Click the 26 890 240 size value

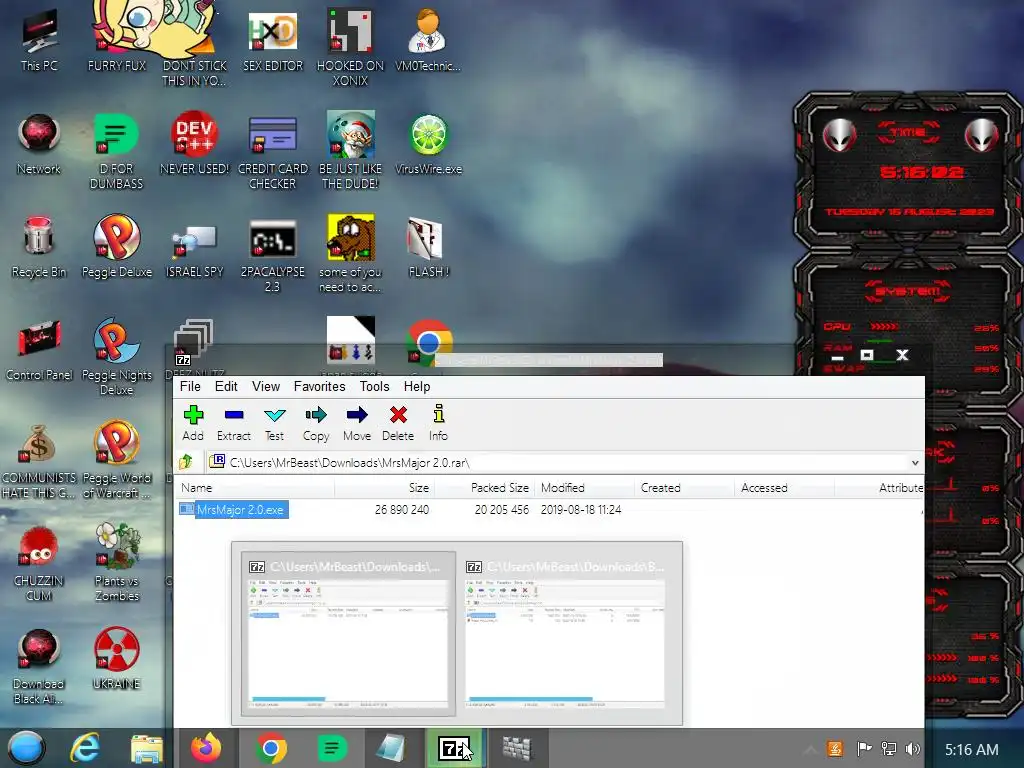402,509
